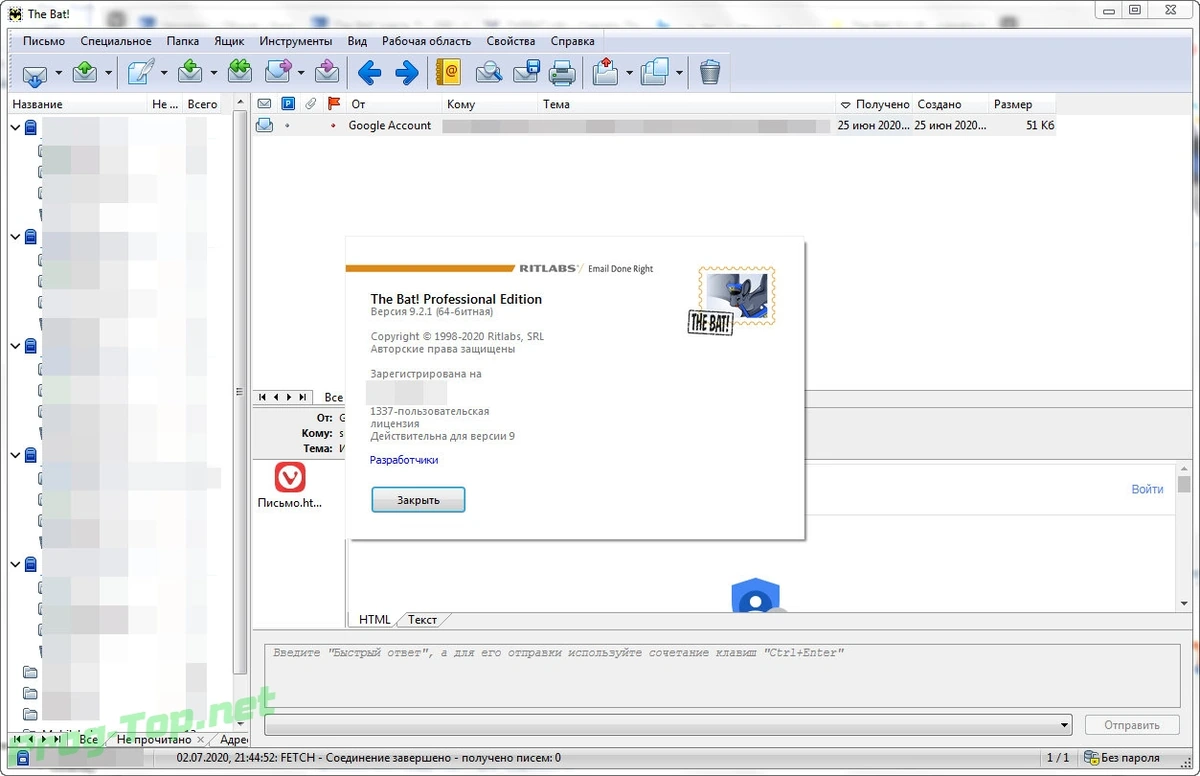This screenshot has height=776, width=1200.
Task: Switch to the HTML view tab
Action: pyautogui.click(x=375, y=619)
